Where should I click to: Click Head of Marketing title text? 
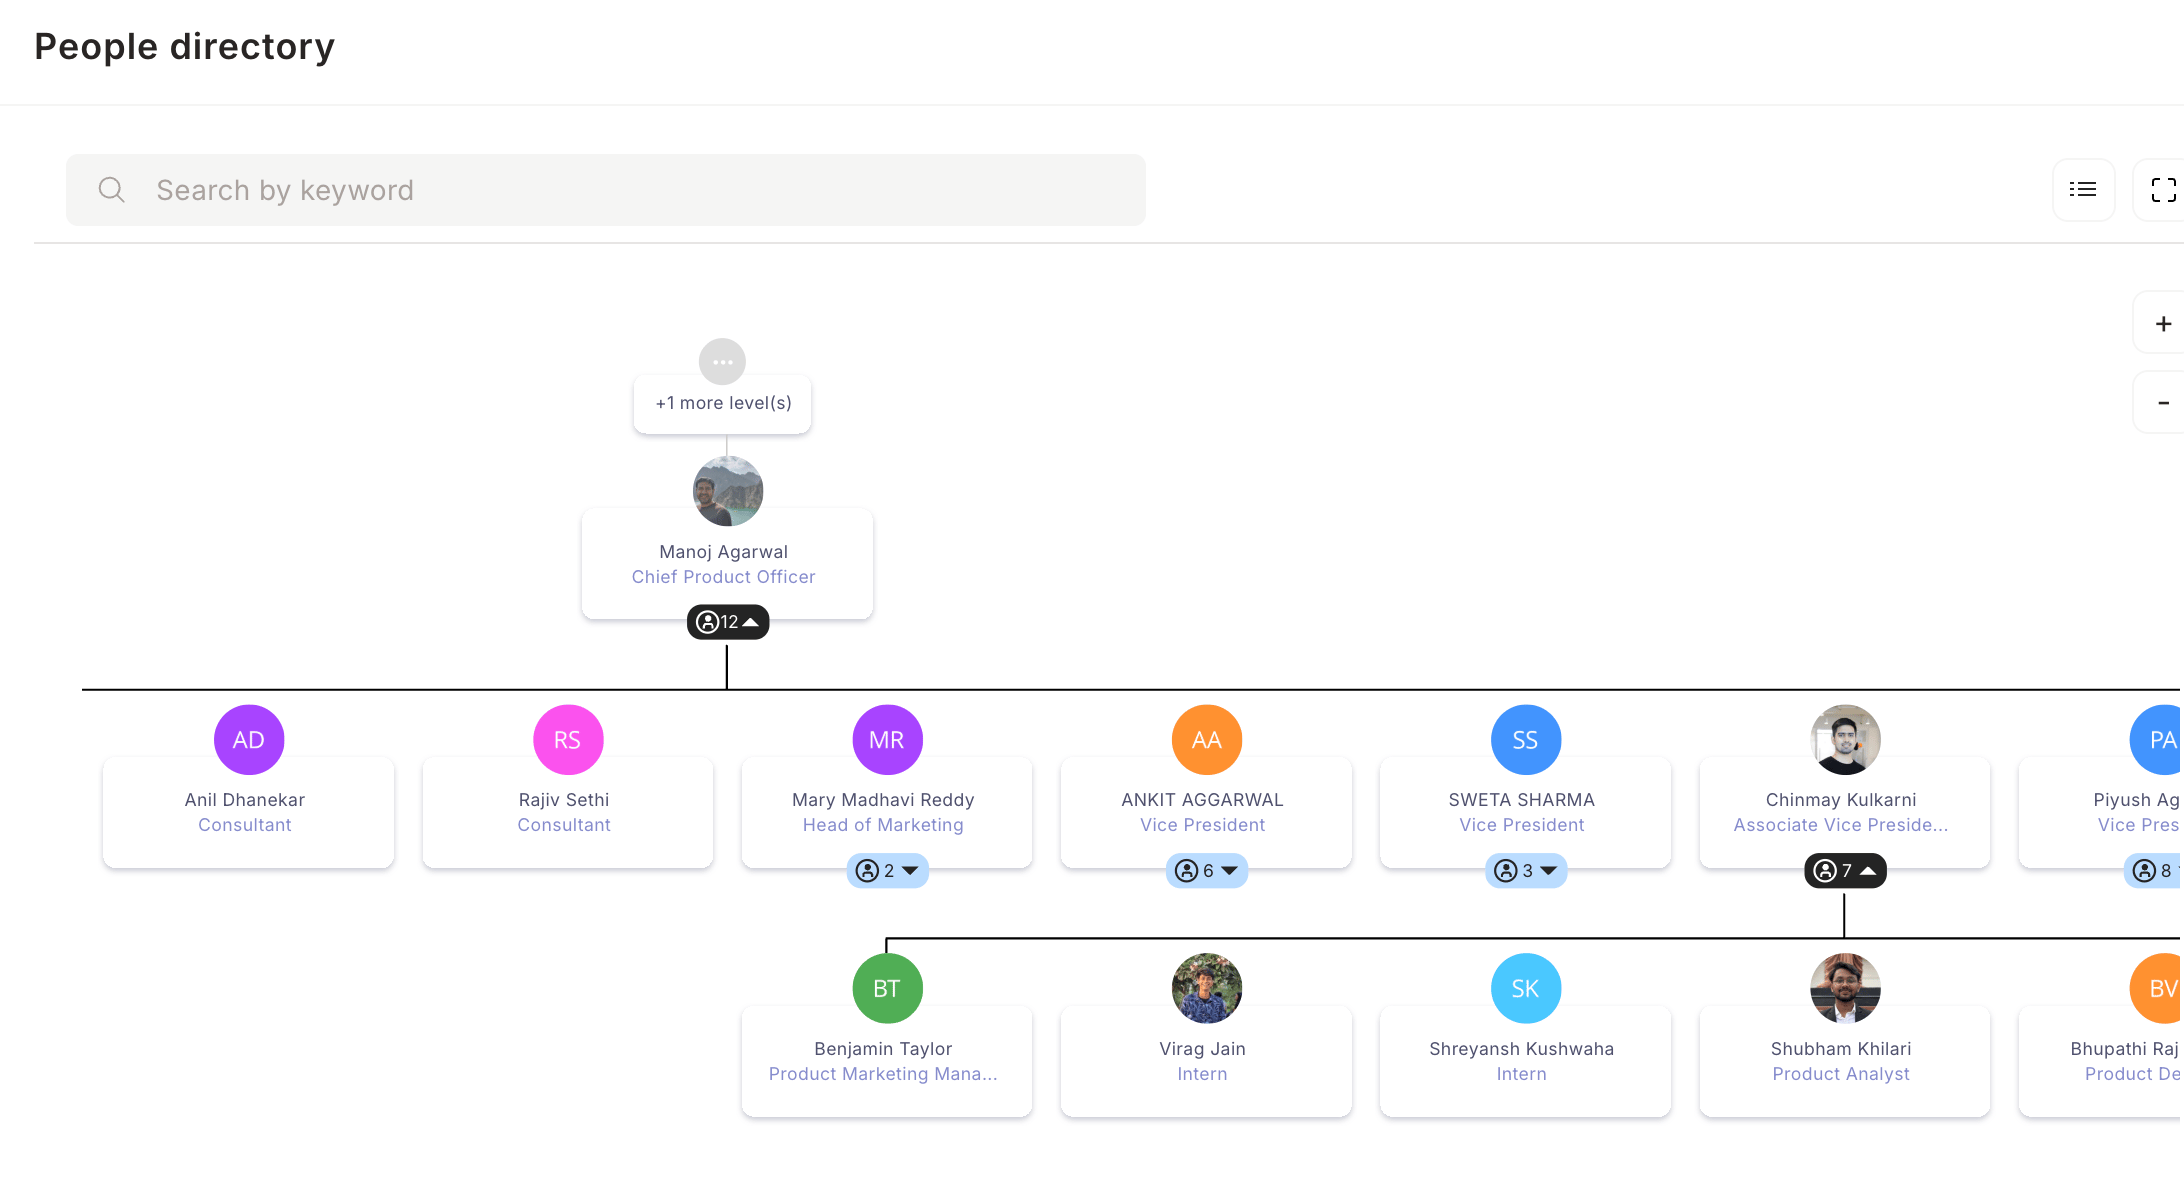pyautogui.click(x=883, y=825)
